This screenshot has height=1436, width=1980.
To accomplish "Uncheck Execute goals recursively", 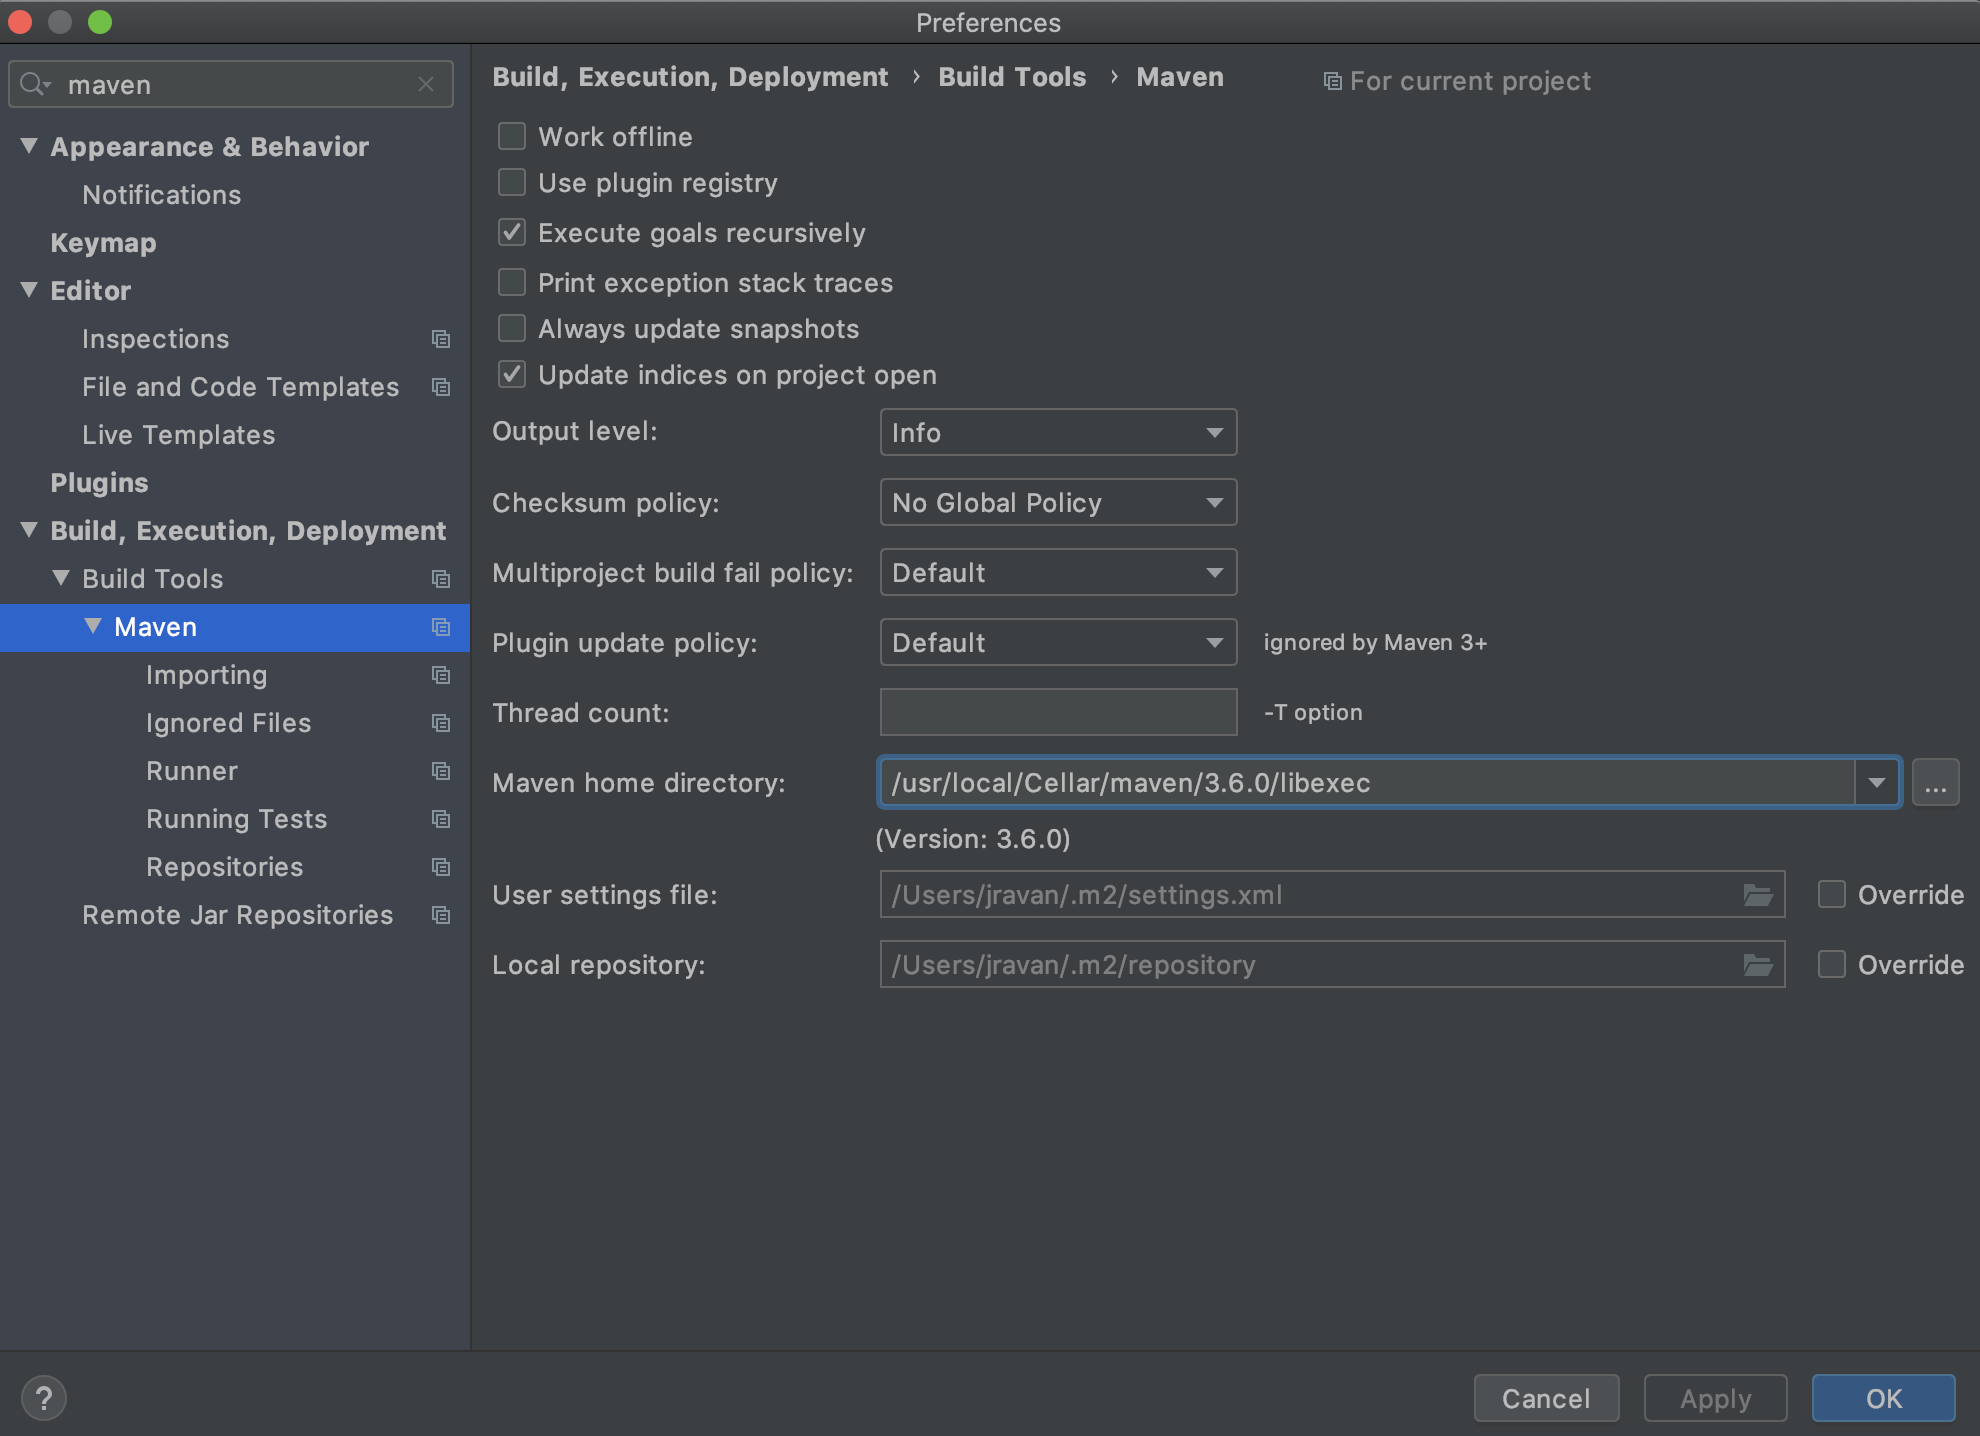I will click(512, 233).
